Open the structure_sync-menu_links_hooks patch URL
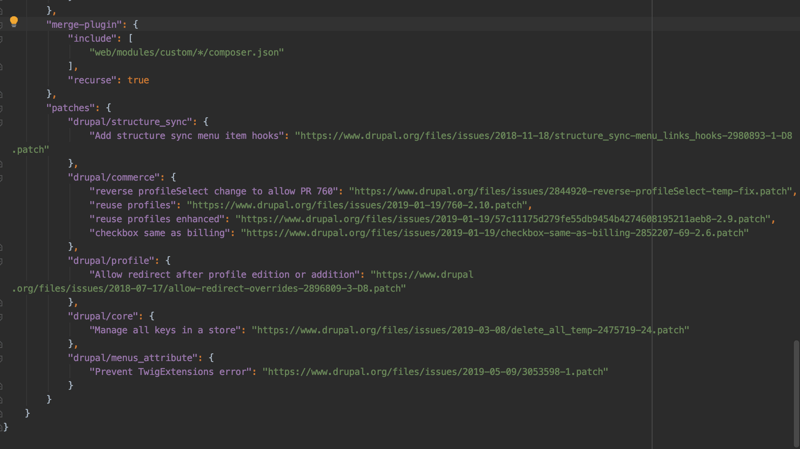 point(544,136)
